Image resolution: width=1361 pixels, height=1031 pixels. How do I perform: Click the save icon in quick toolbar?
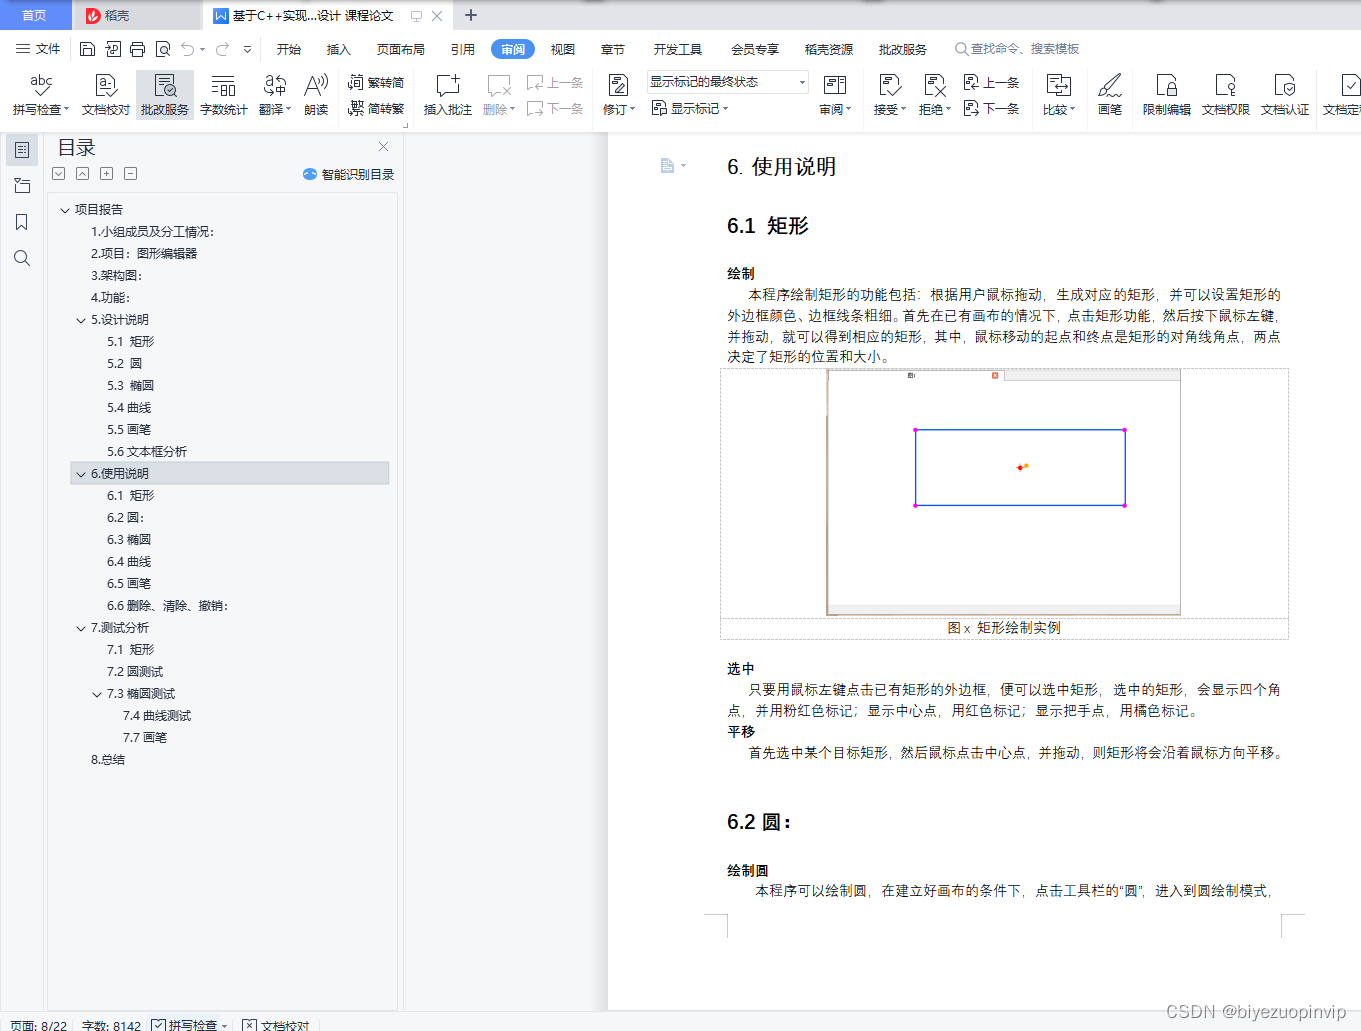click(x=87, y=49)
